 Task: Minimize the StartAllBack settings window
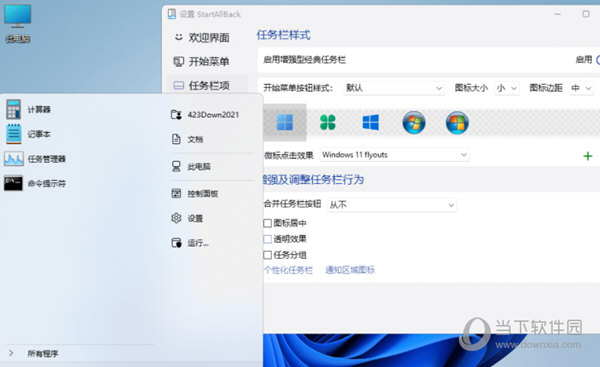(x=558, y=14)
